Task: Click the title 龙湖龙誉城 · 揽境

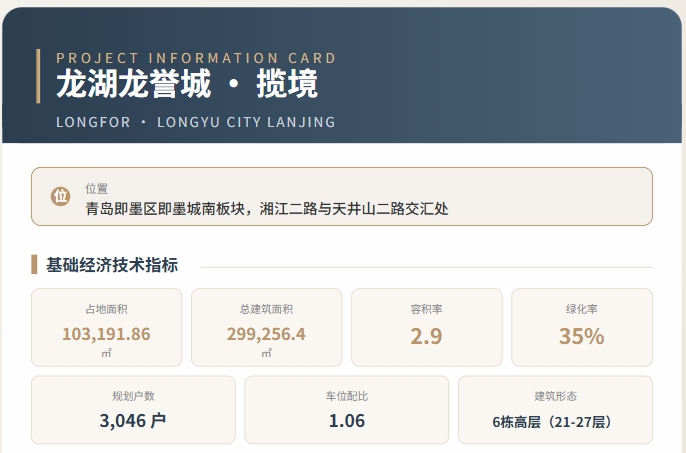Action: coord(187,83)
